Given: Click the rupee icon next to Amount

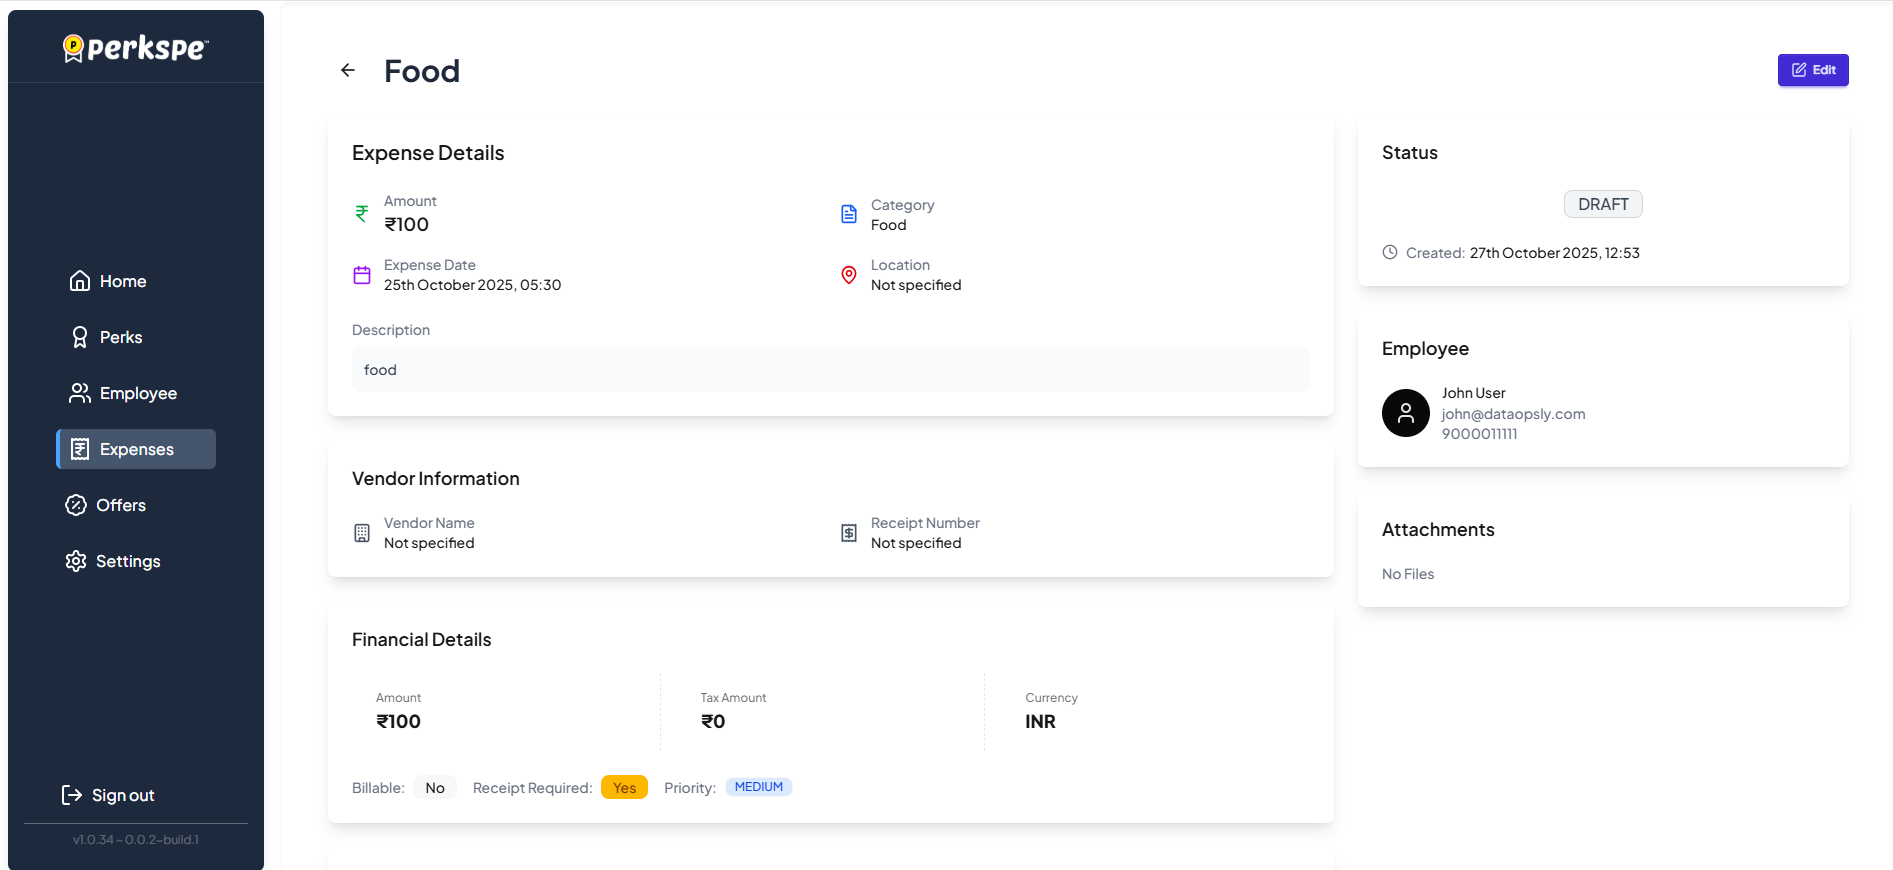Looking at the screenshot, I should click(362, 213).
